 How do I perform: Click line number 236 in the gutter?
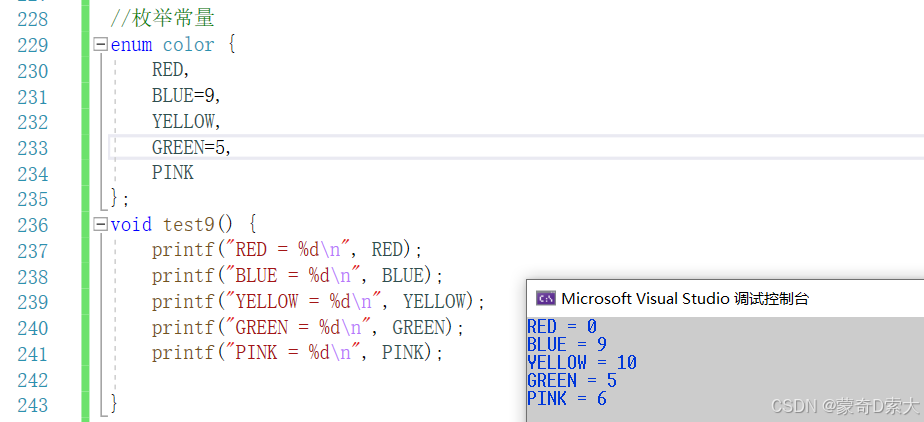tap(32, 225)
